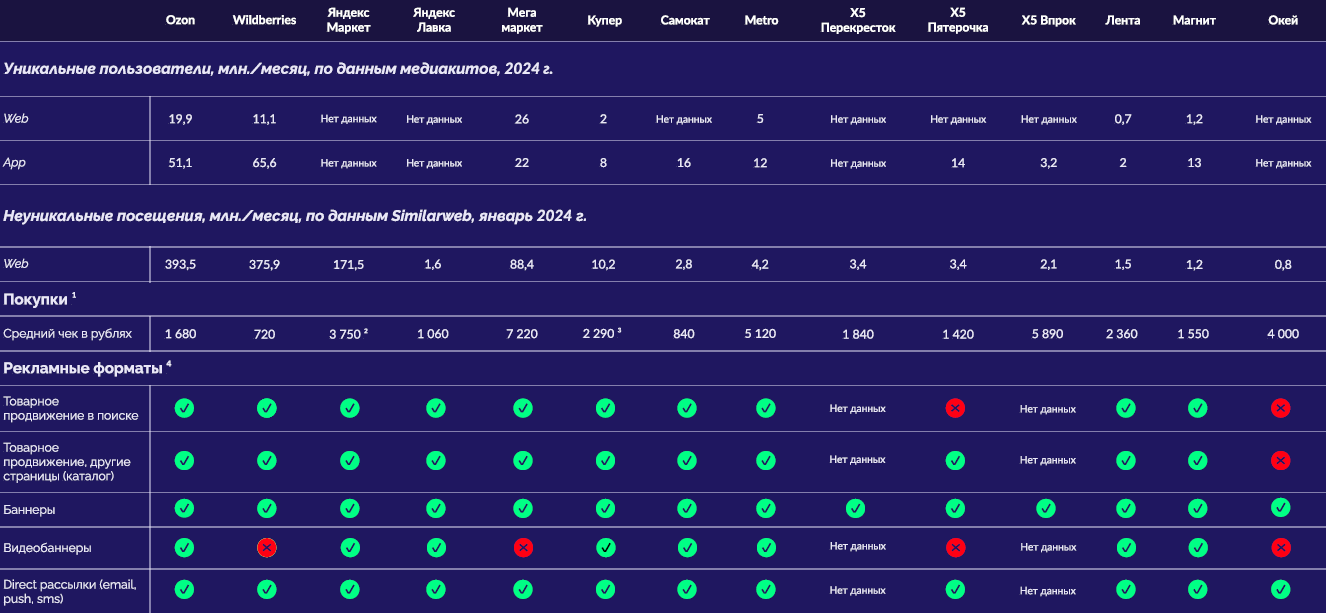
Task: Click the Direct рассылки row label
Action: 69,591
